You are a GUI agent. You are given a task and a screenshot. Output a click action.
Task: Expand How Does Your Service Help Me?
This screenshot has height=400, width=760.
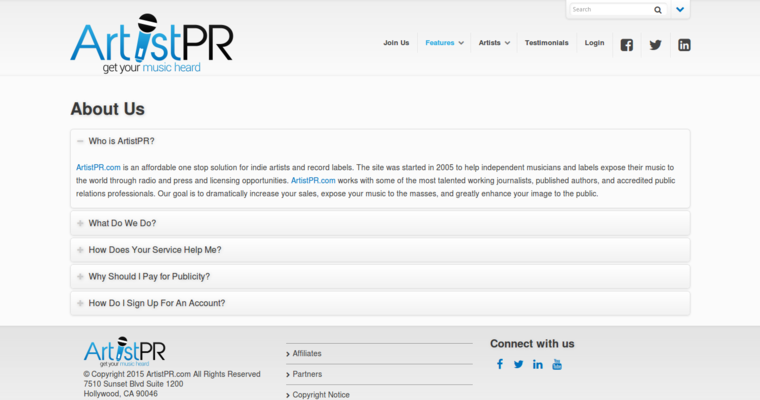point(380,250)
